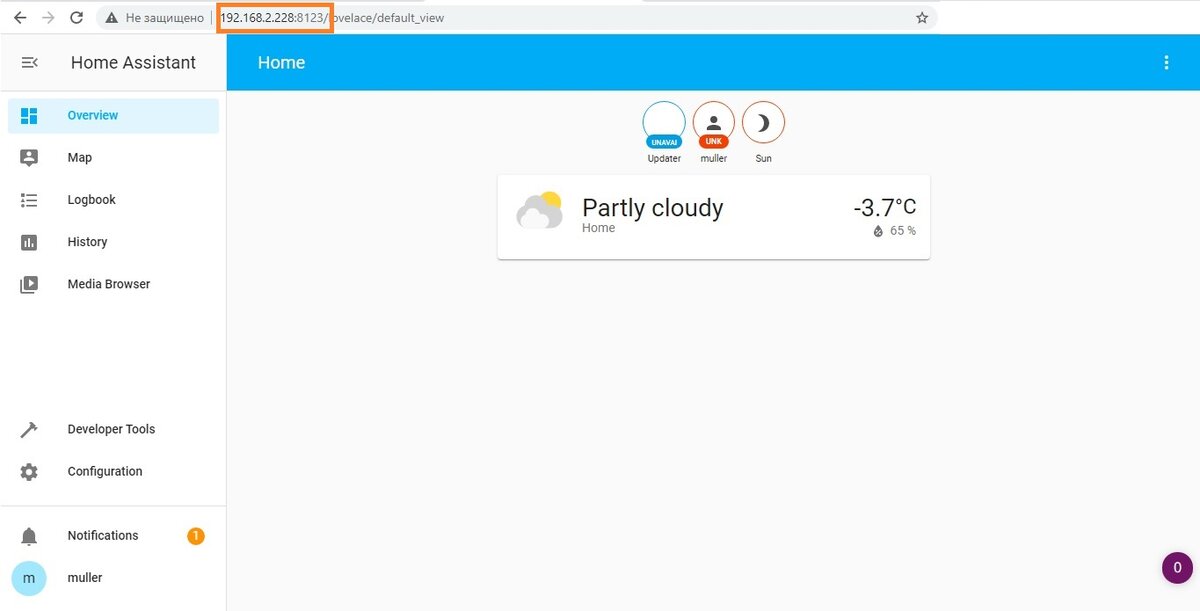Select Configuration in the sidebar

pos(113,472)
